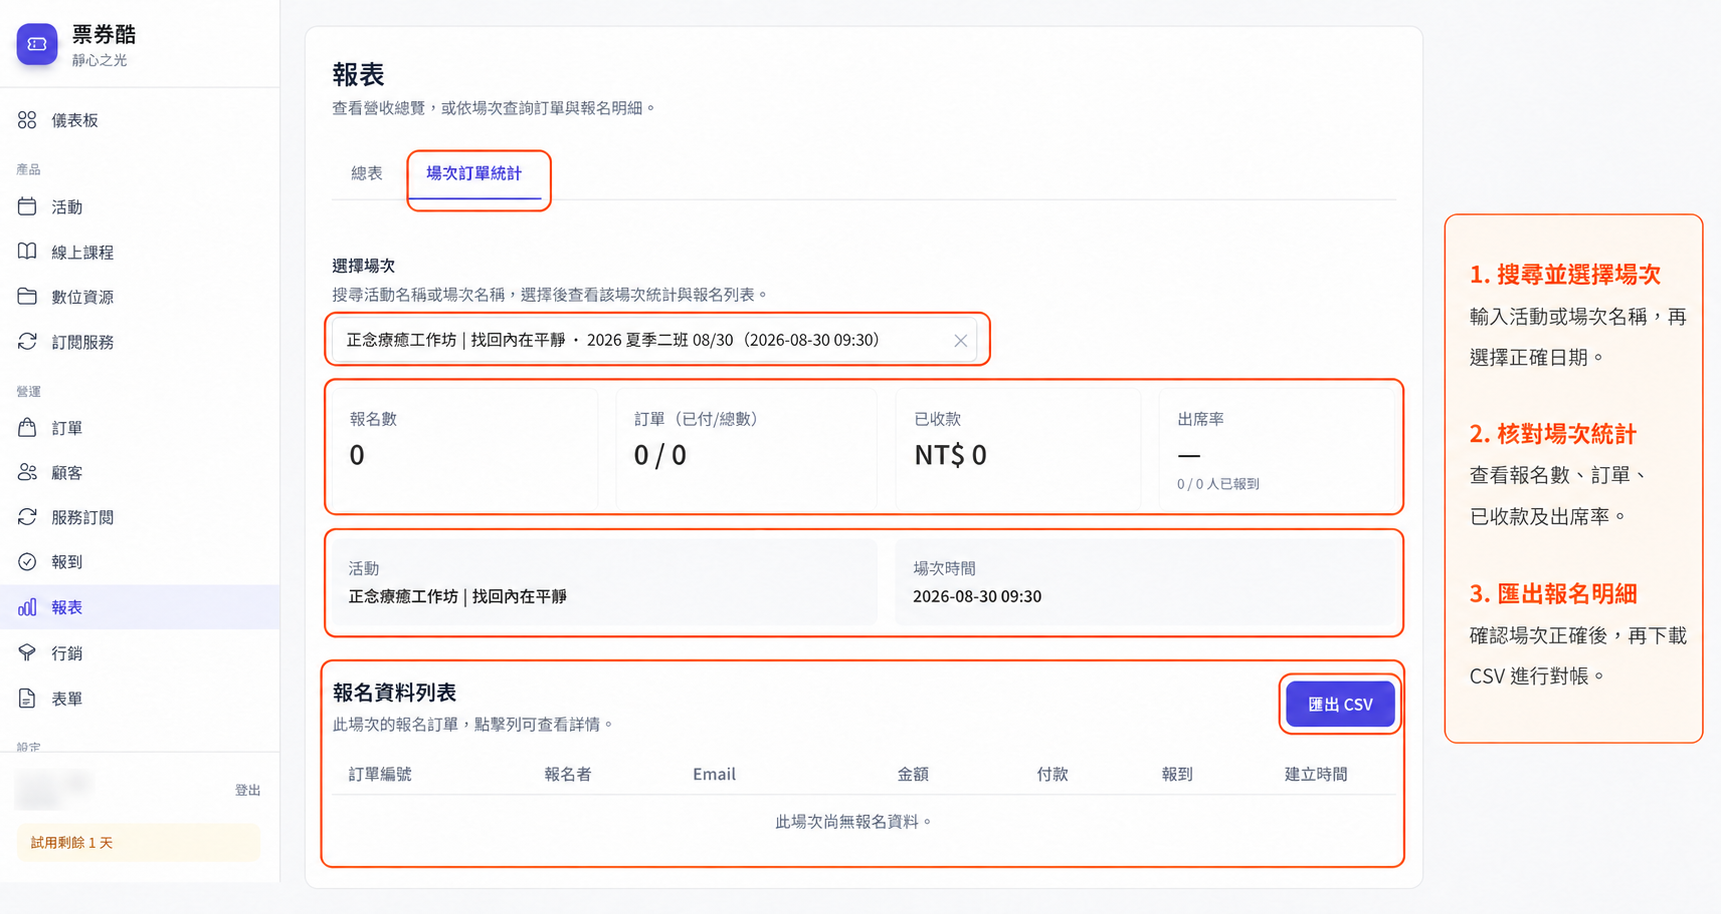Click the session search field
The width and height of the screenshot is (1721, 914).
coord(654,340)
